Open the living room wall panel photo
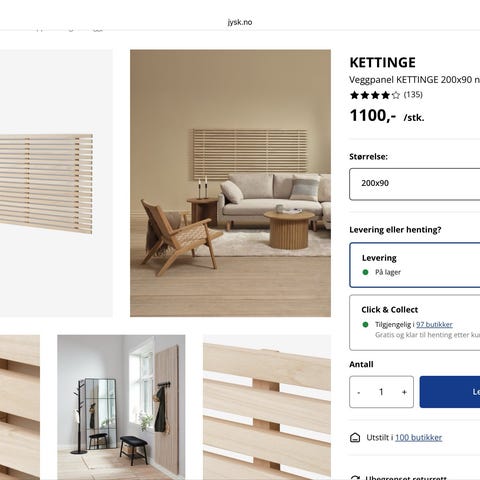 tap(230, 183)
